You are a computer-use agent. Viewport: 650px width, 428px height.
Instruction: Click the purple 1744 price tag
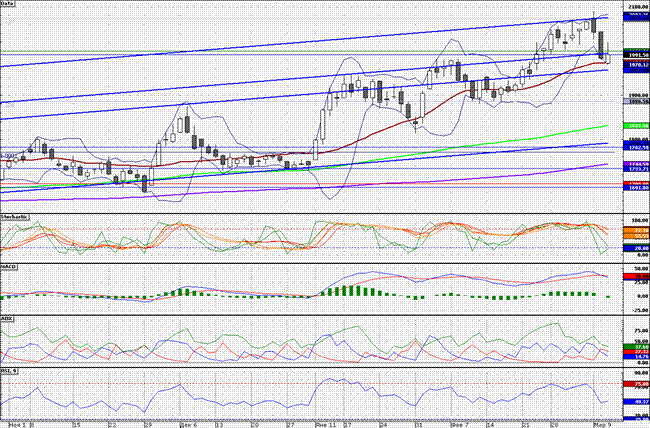634,164
